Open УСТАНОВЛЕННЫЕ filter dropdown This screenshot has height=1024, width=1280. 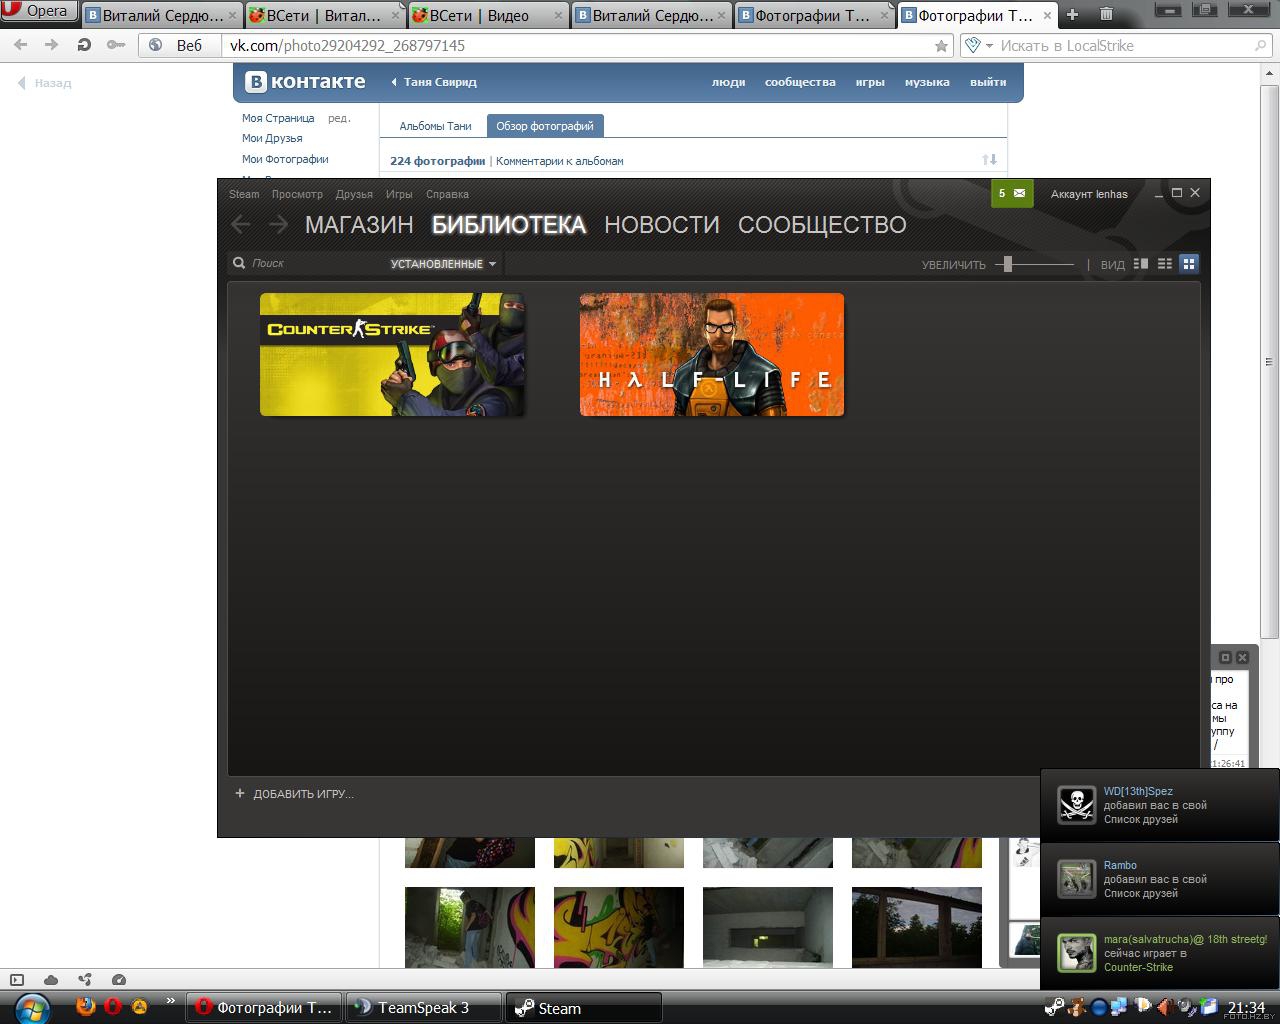pos(443,264)
